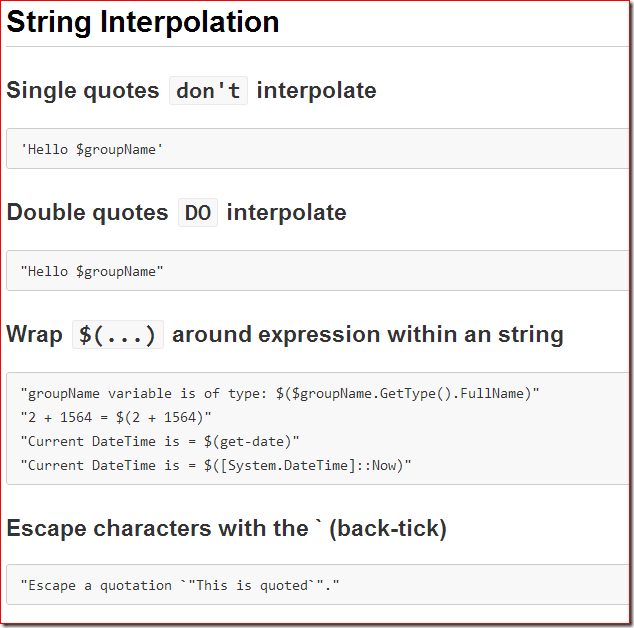Click the $(get-date) code line
634x628 pixels.
point(160,441)
